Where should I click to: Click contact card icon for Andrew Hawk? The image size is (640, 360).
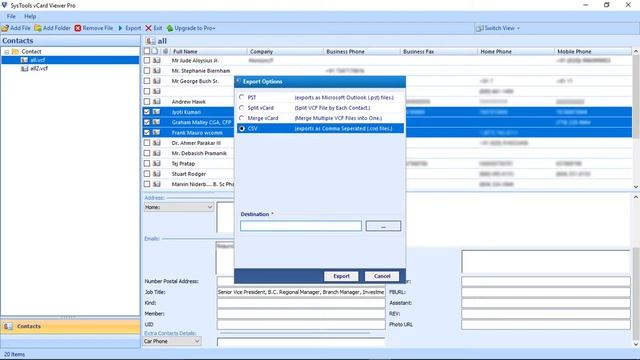pyautogui.click(x=157, y=102)
